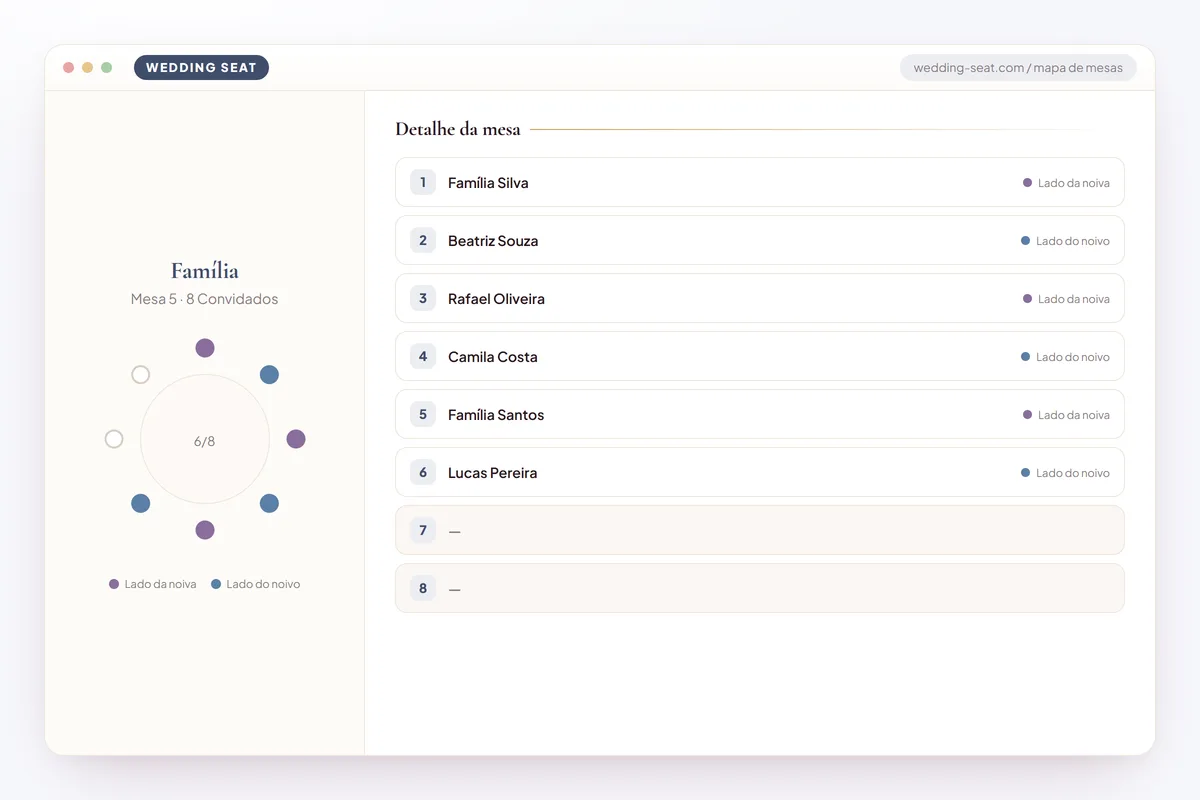Click the Lado do noivo tag in Beatriz Souza row
The image size is (1200, 800).
click(x=1065, y=241)
